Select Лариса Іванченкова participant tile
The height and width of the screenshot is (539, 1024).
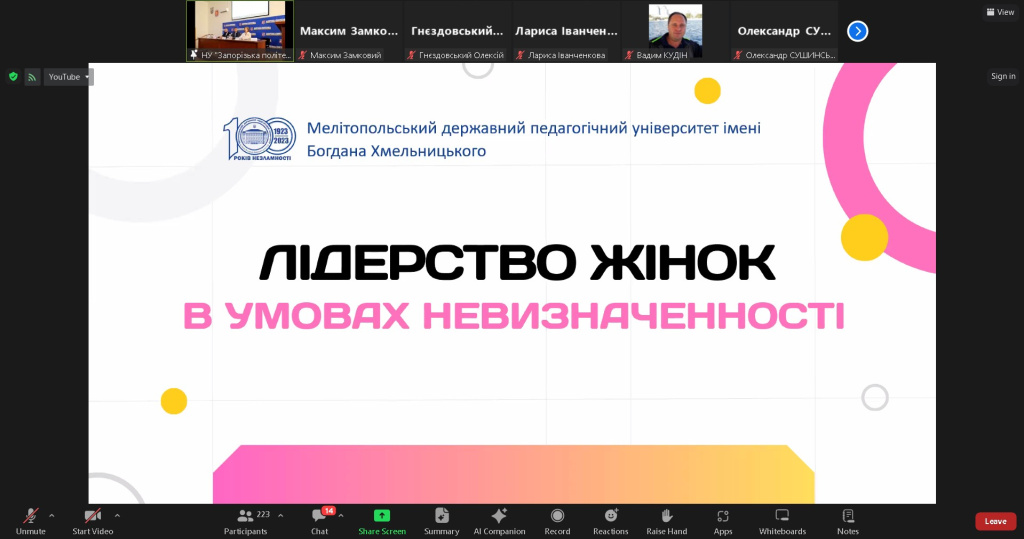pos(566,31)
